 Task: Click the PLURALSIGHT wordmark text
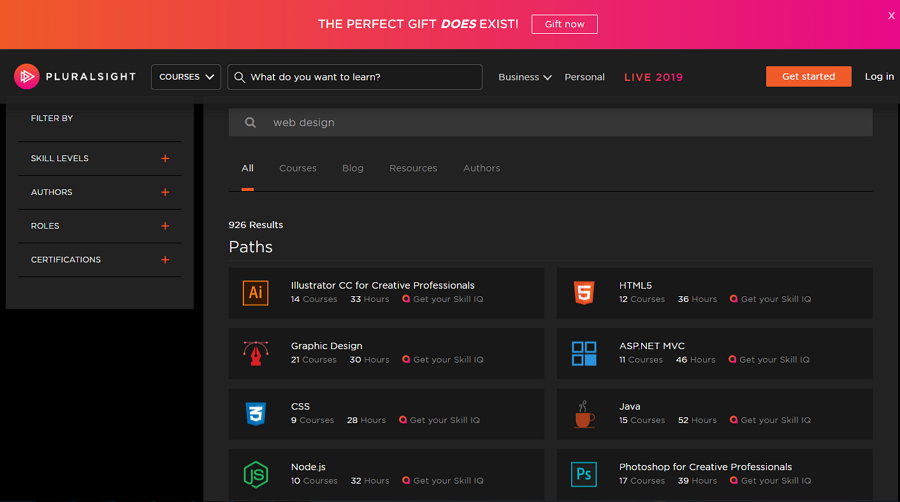(x=91, y=77)
